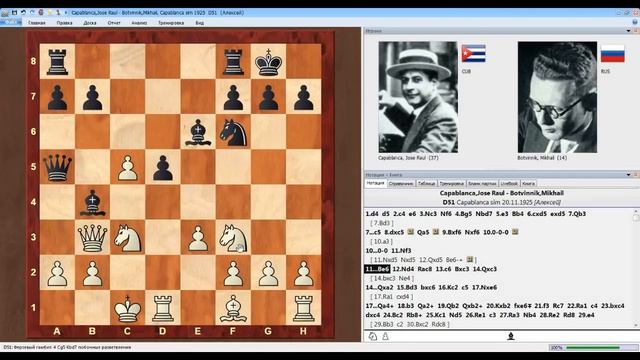Jump to move 7.Qb3 in notation

(x=577, y=213)
